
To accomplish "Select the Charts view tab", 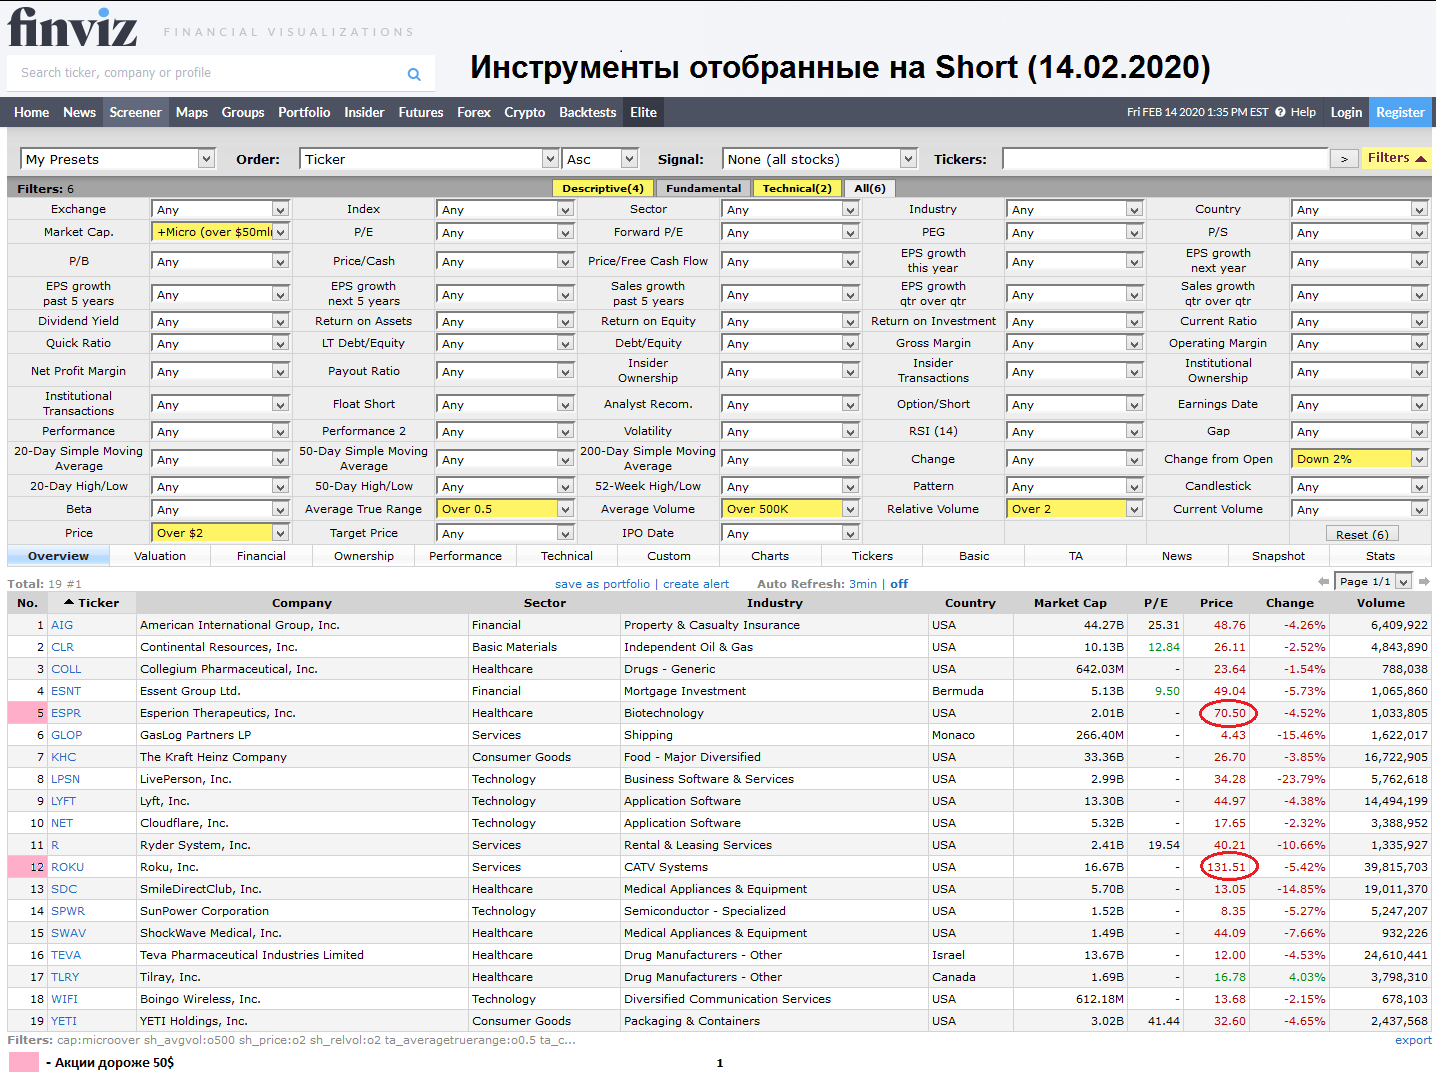I will coord(770,556).
